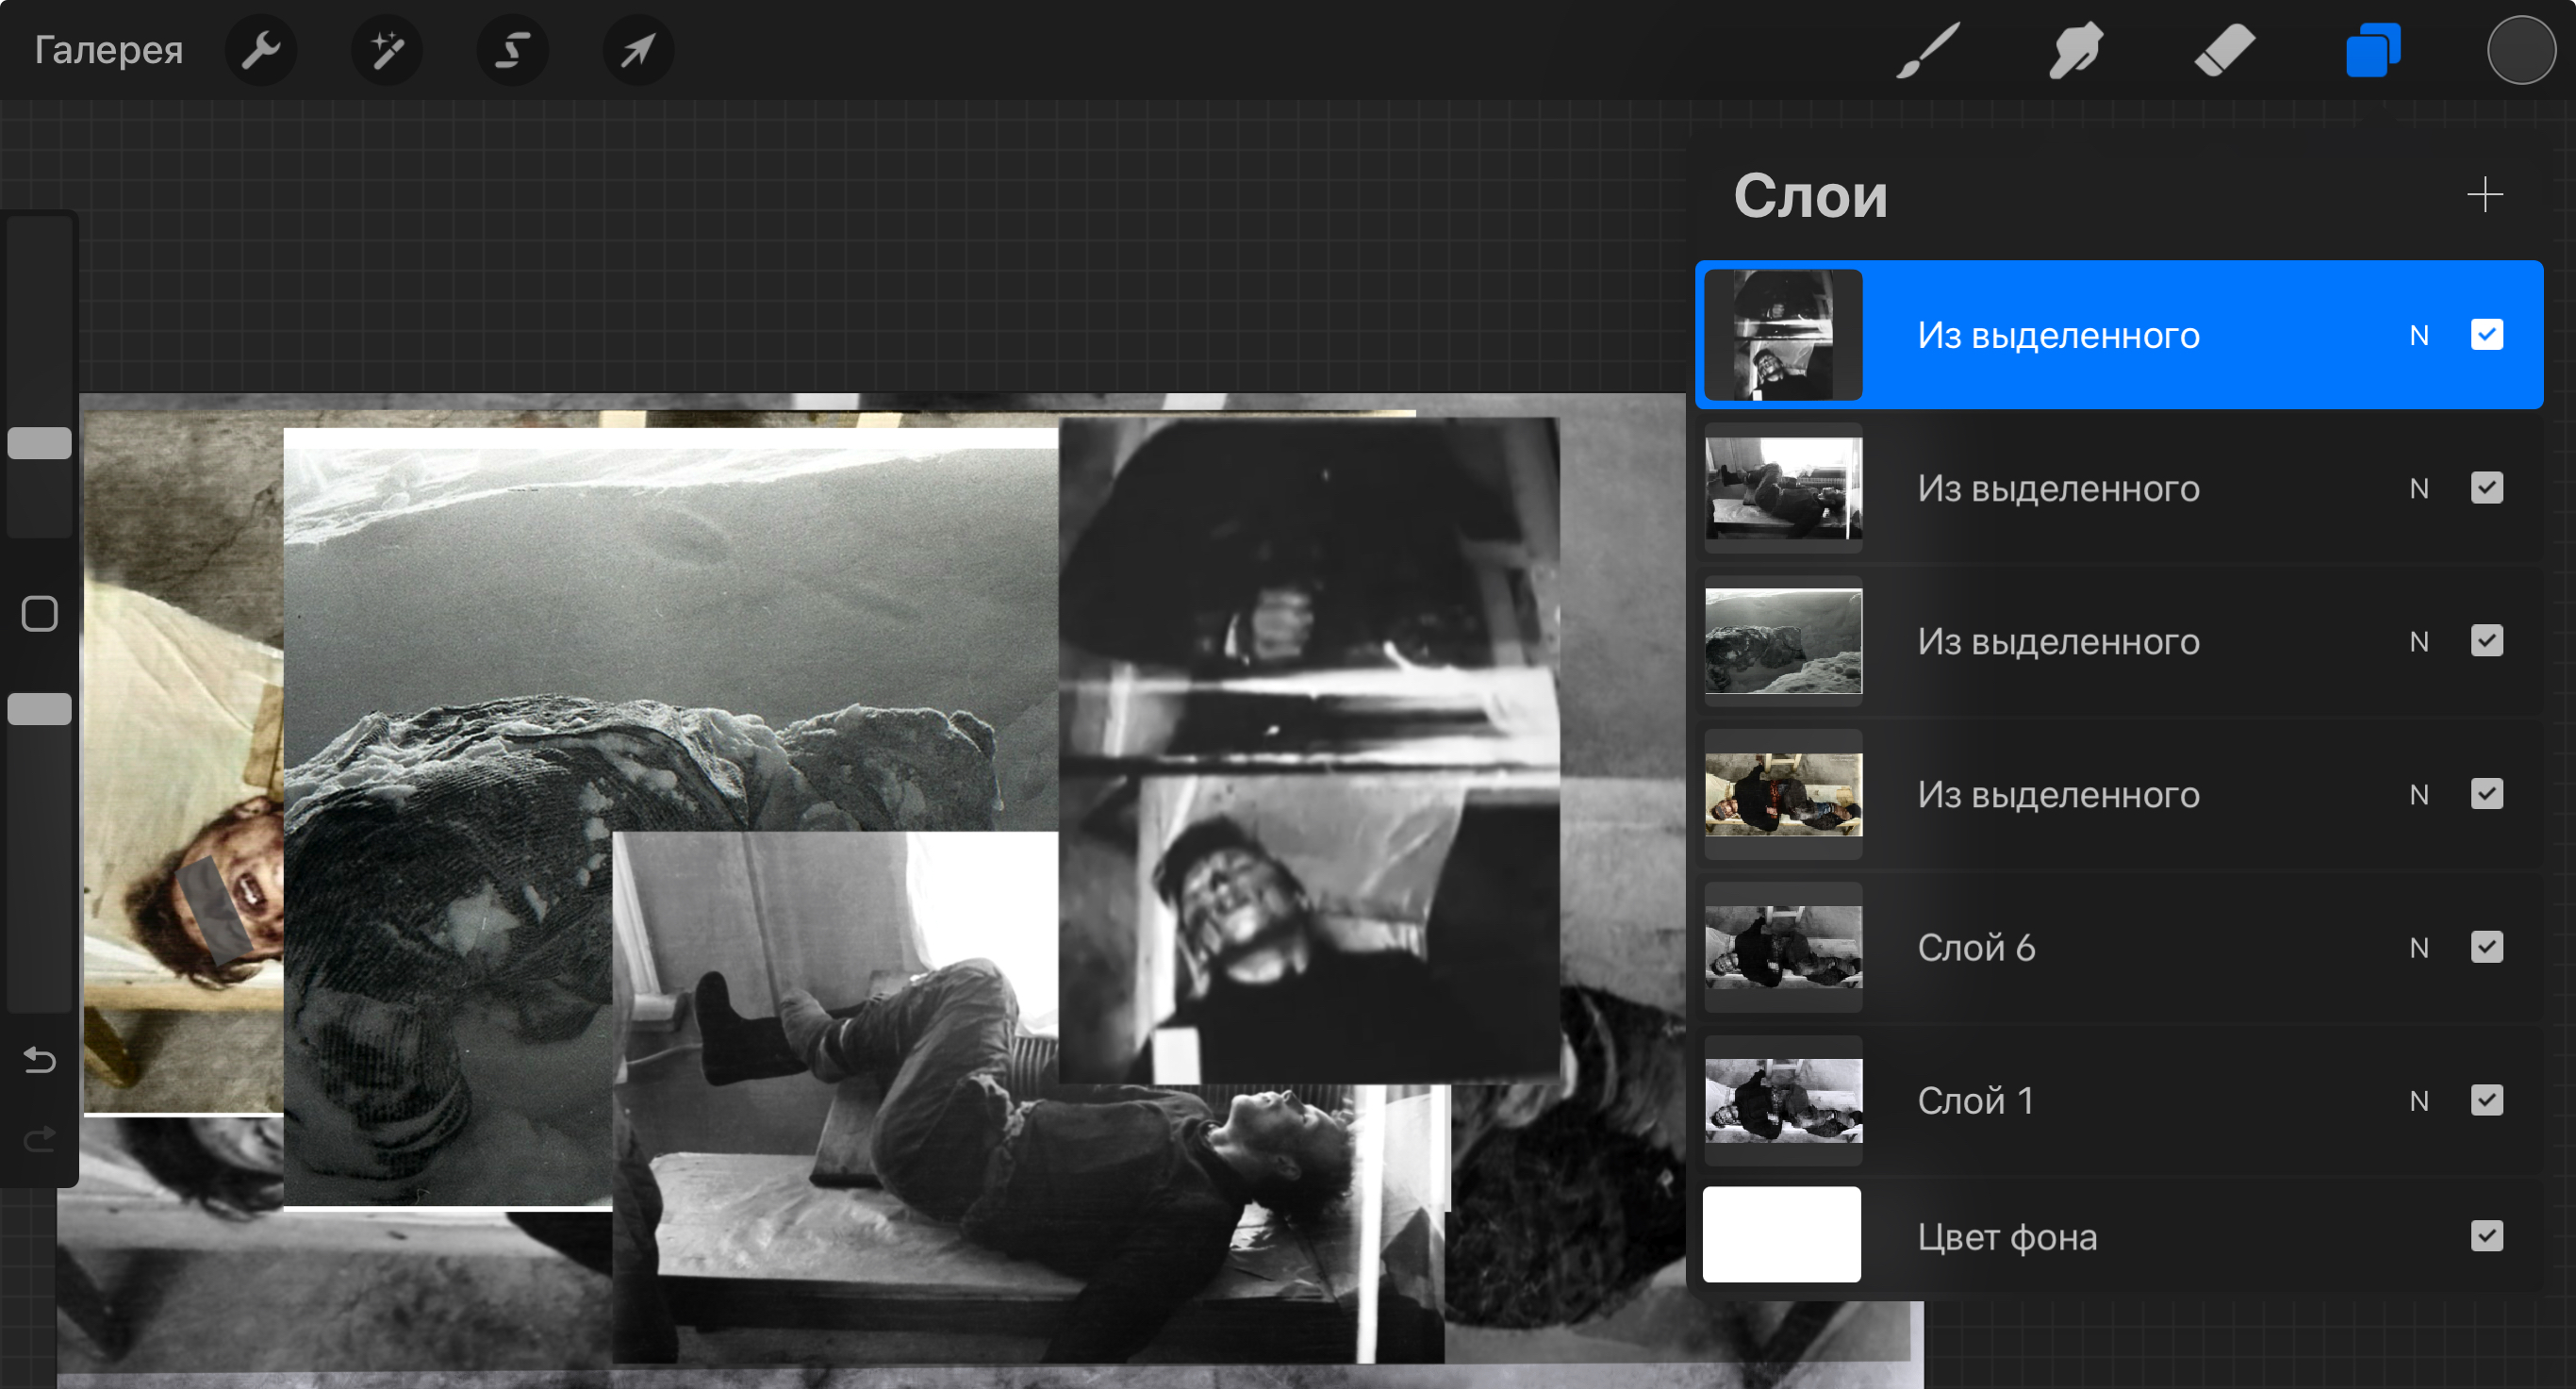
Task: Tap the undo arrow in the sidebar
Action: (x=39, y=1060)
